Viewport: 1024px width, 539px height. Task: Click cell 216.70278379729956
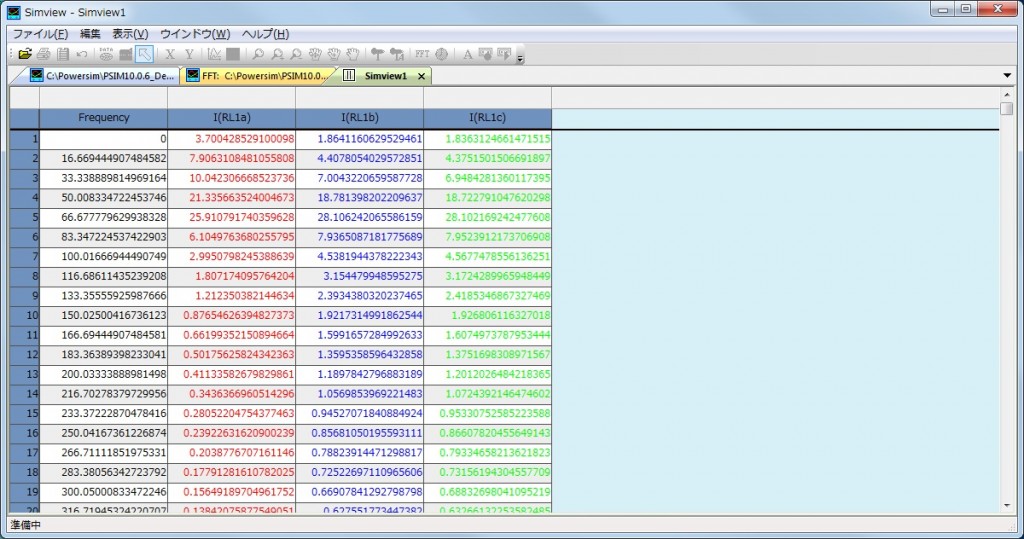(x=103, y=393)
